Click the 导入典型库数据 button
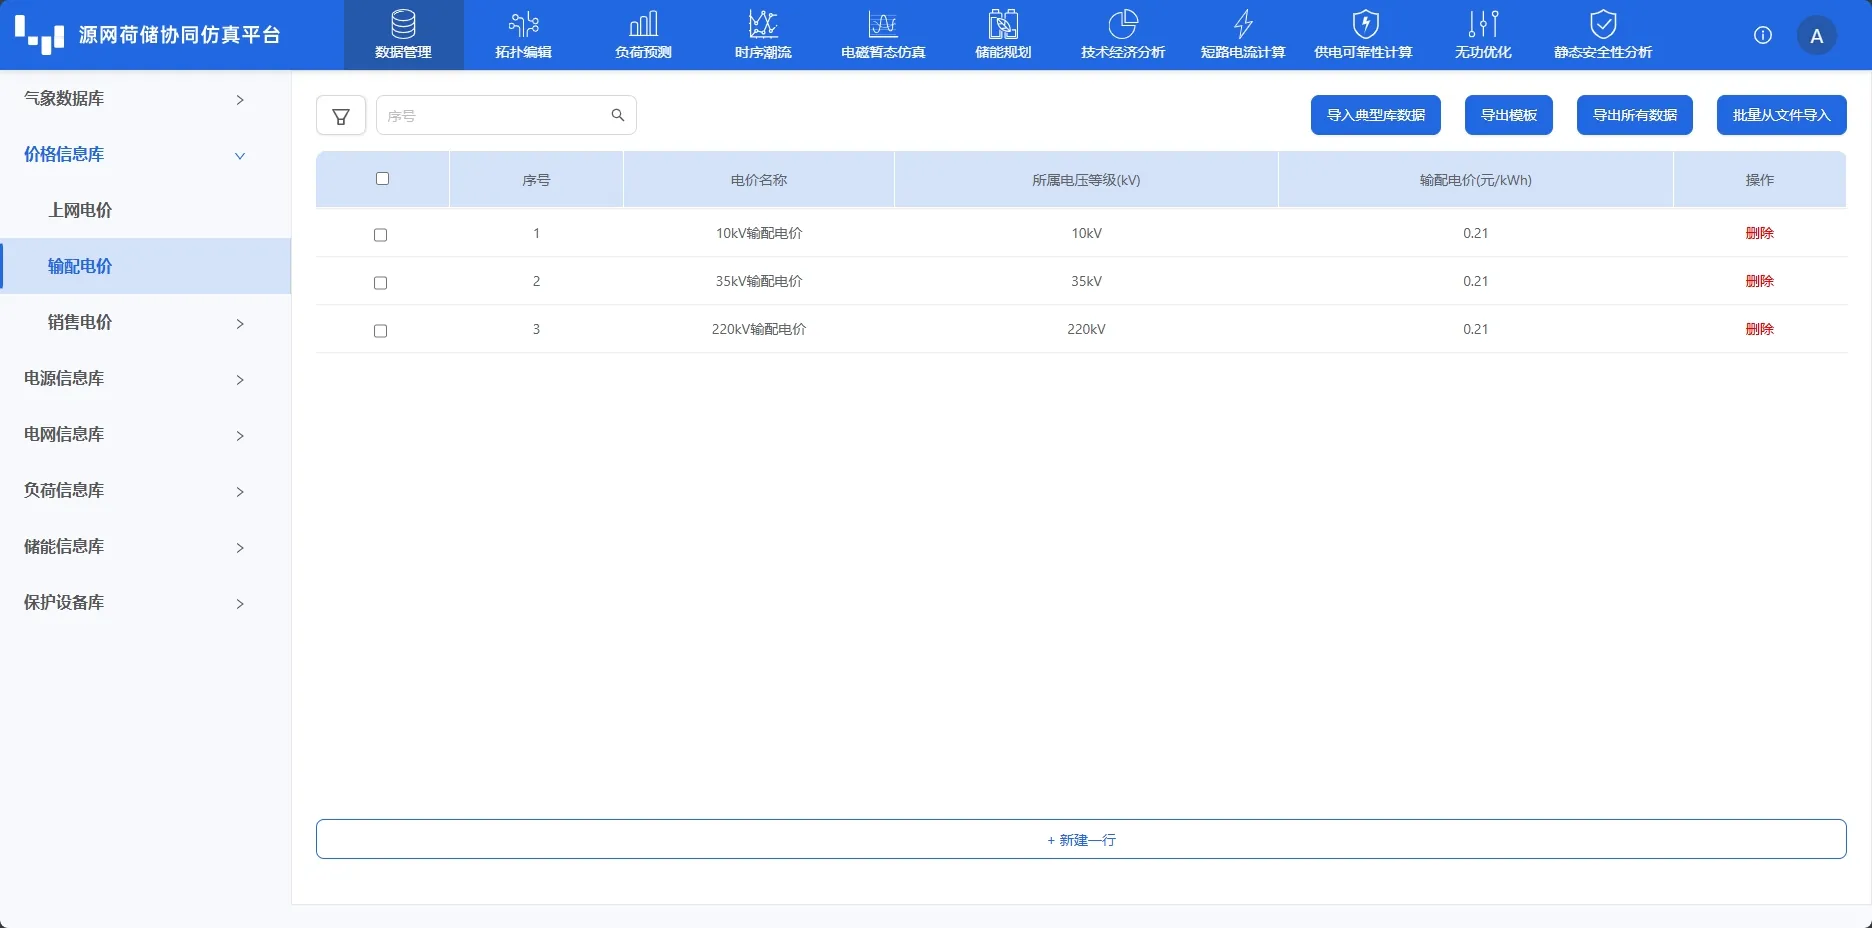This screenshot has height=928, width=1872. click(1375, 115)
